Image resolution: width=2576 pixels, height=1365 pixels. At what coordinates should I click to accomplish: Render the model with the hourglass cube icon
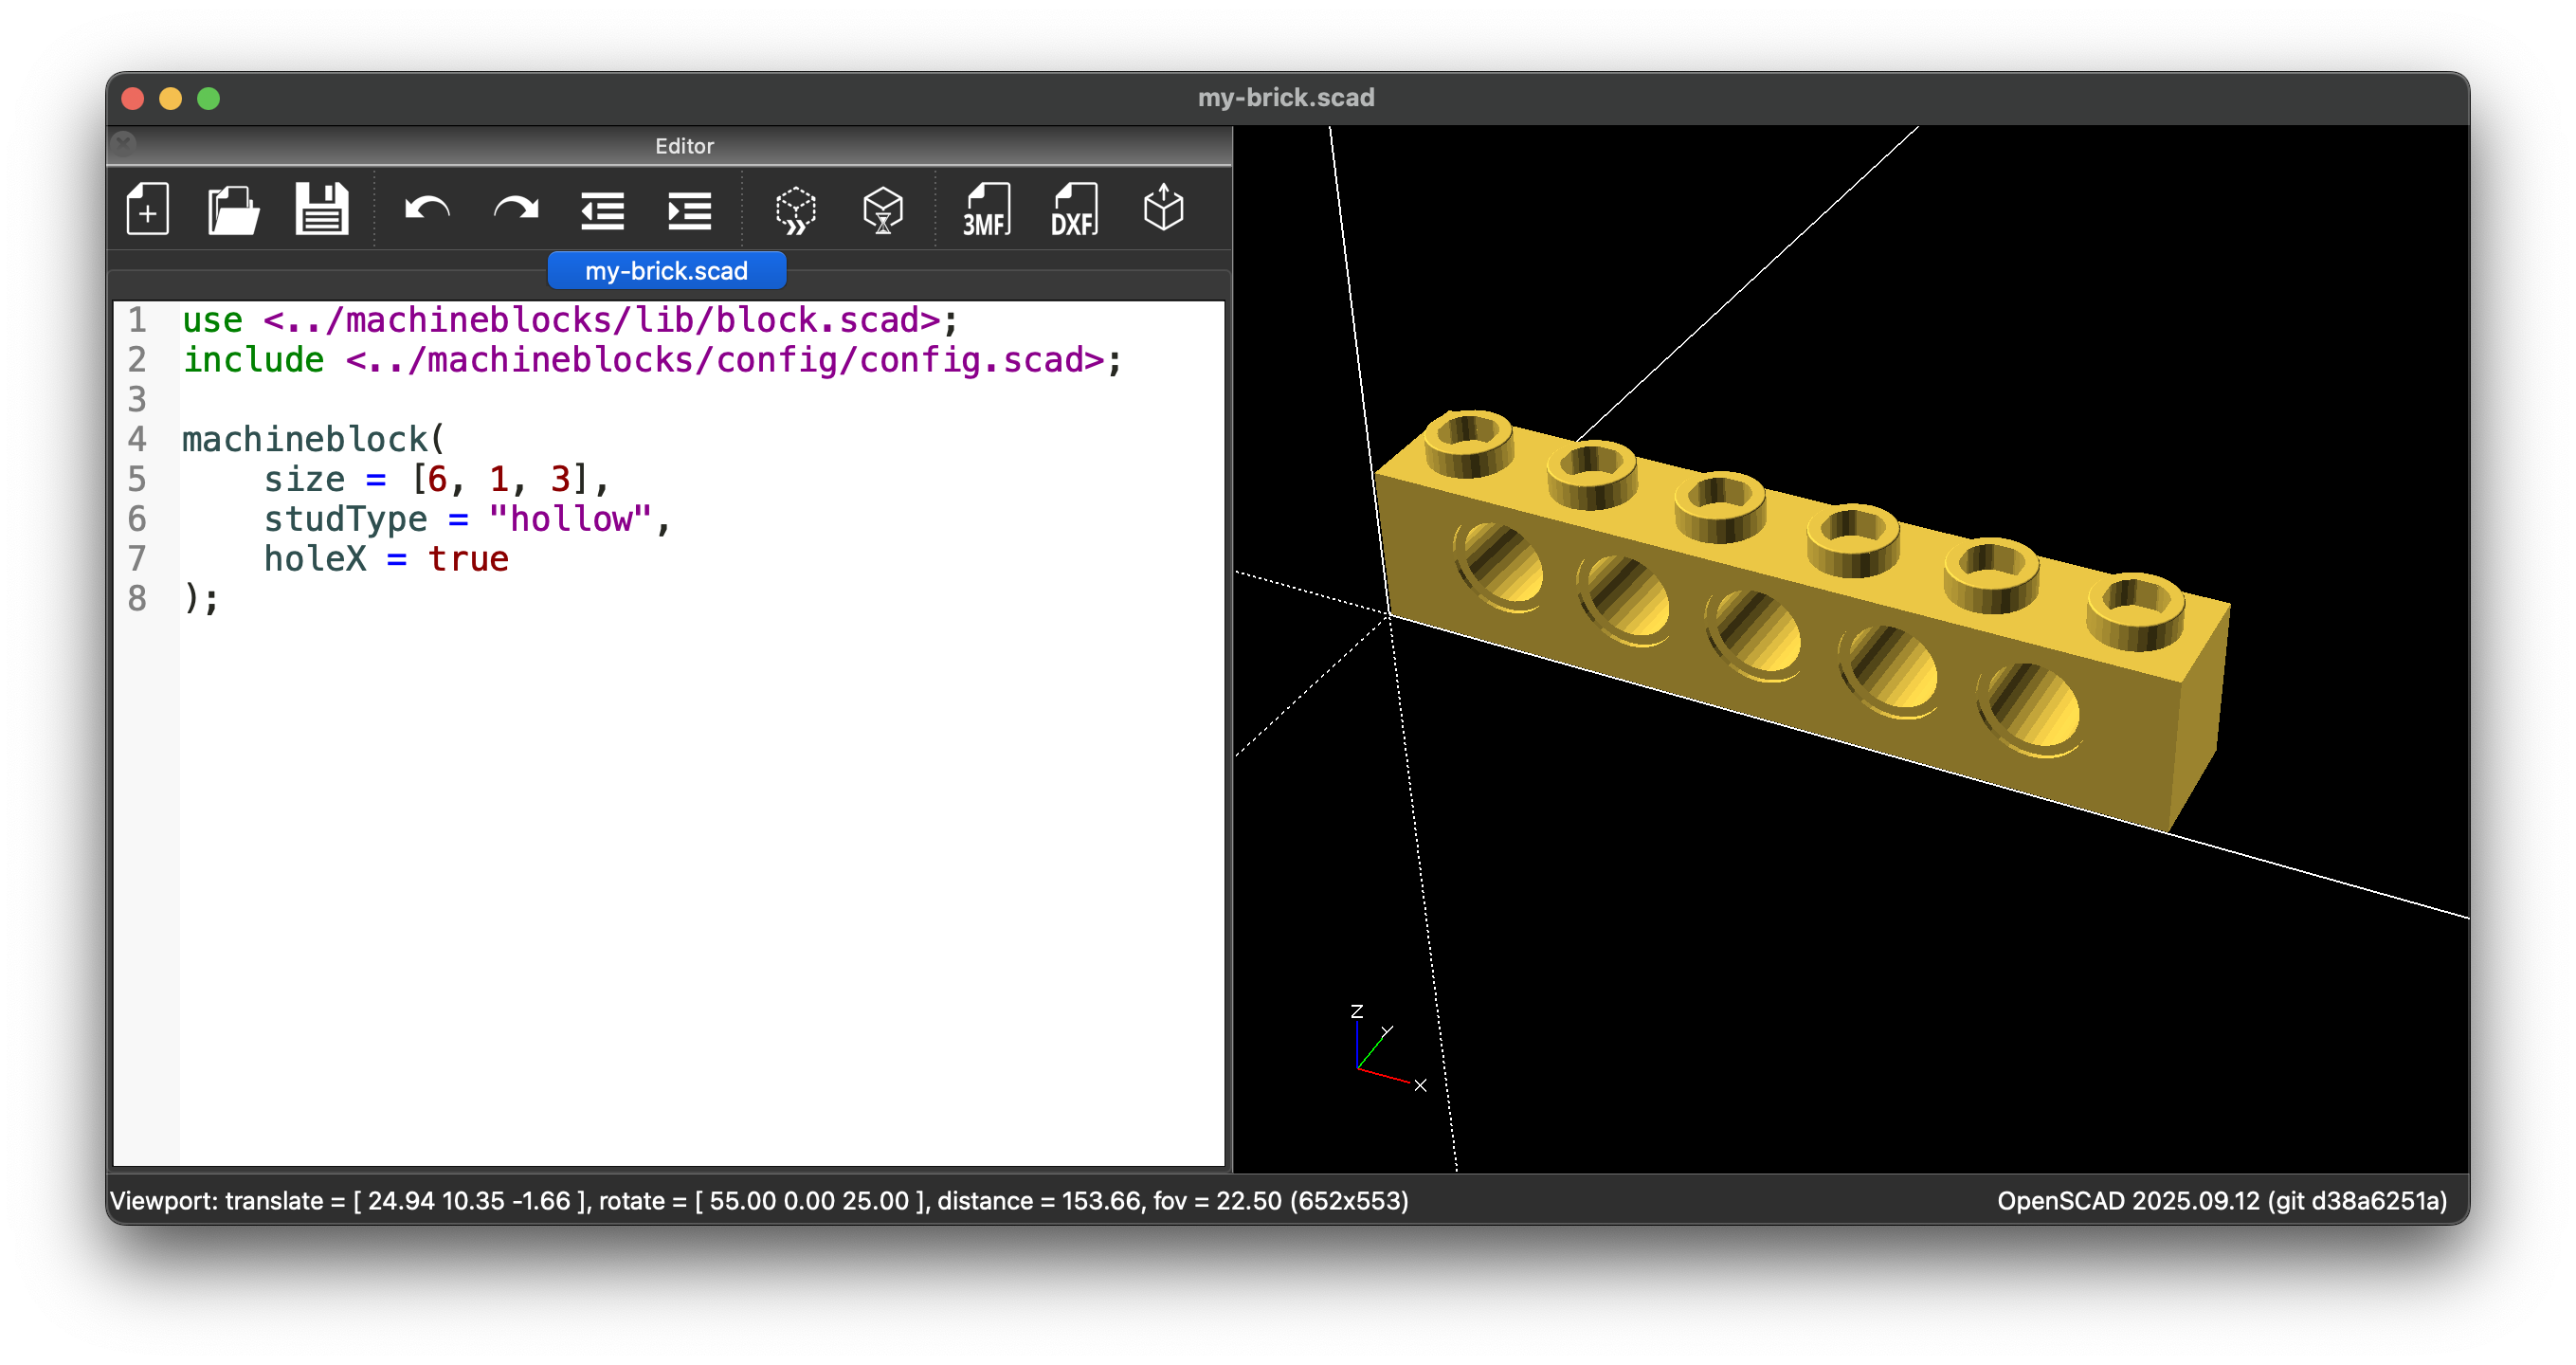tap(882, 210)
